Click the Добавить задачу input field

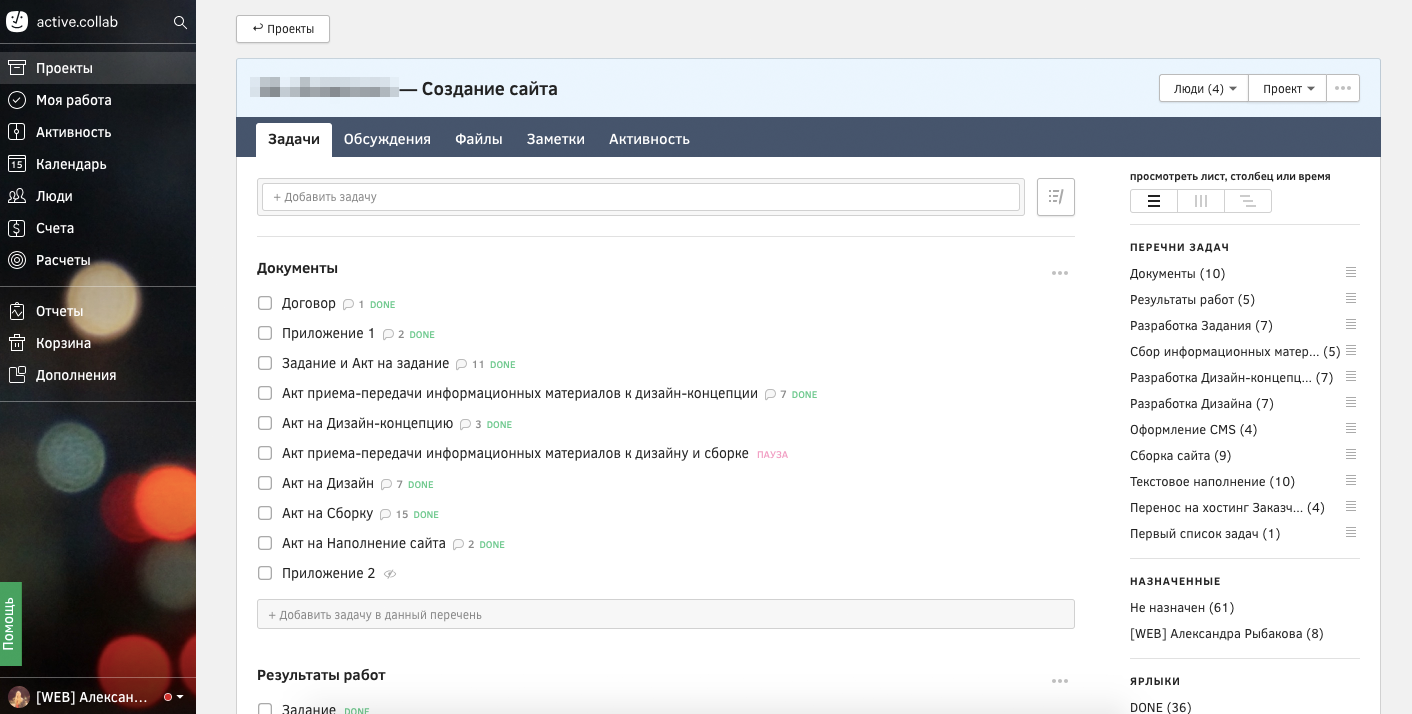click(640, 197)
